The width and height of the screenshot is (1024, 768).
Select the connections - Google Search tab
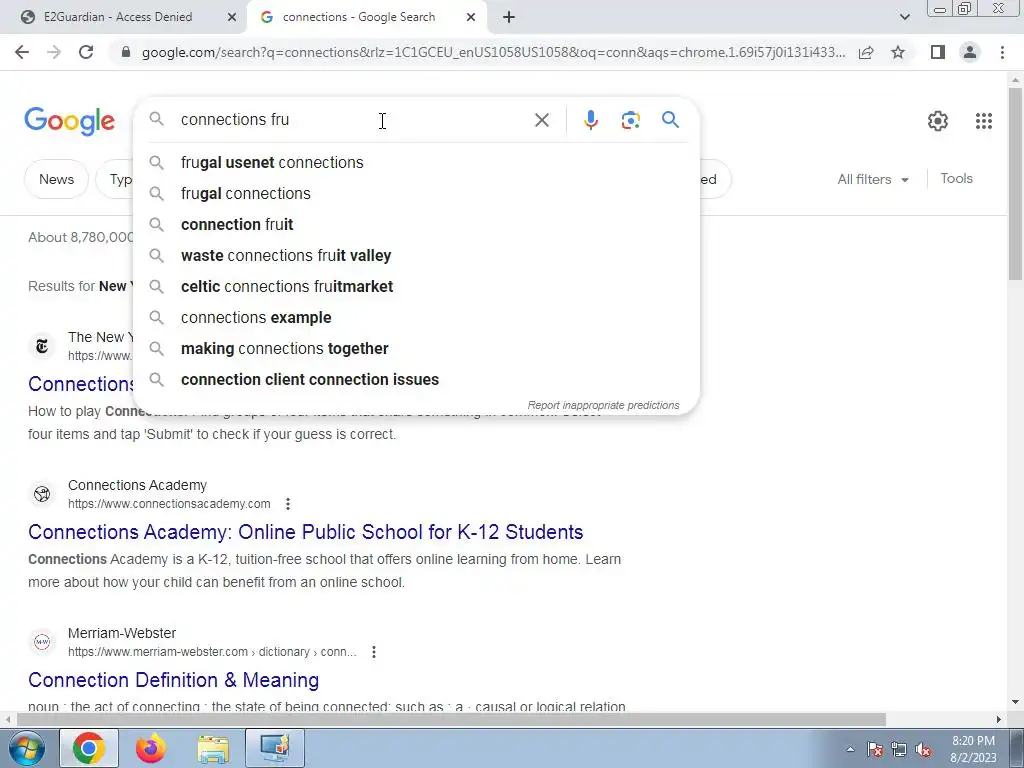pyautogui.click(x=366, y=17)
